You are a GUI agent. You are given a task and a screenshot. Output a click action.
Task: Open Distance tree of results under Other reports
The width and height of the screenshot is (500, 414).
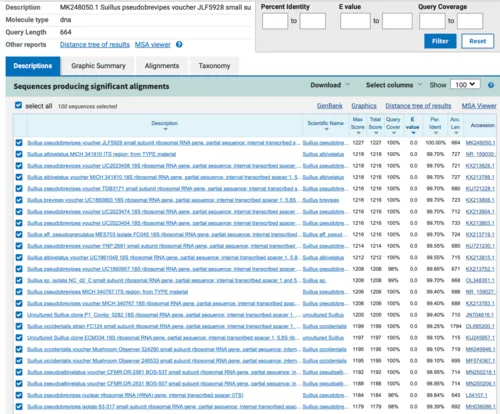95,44
